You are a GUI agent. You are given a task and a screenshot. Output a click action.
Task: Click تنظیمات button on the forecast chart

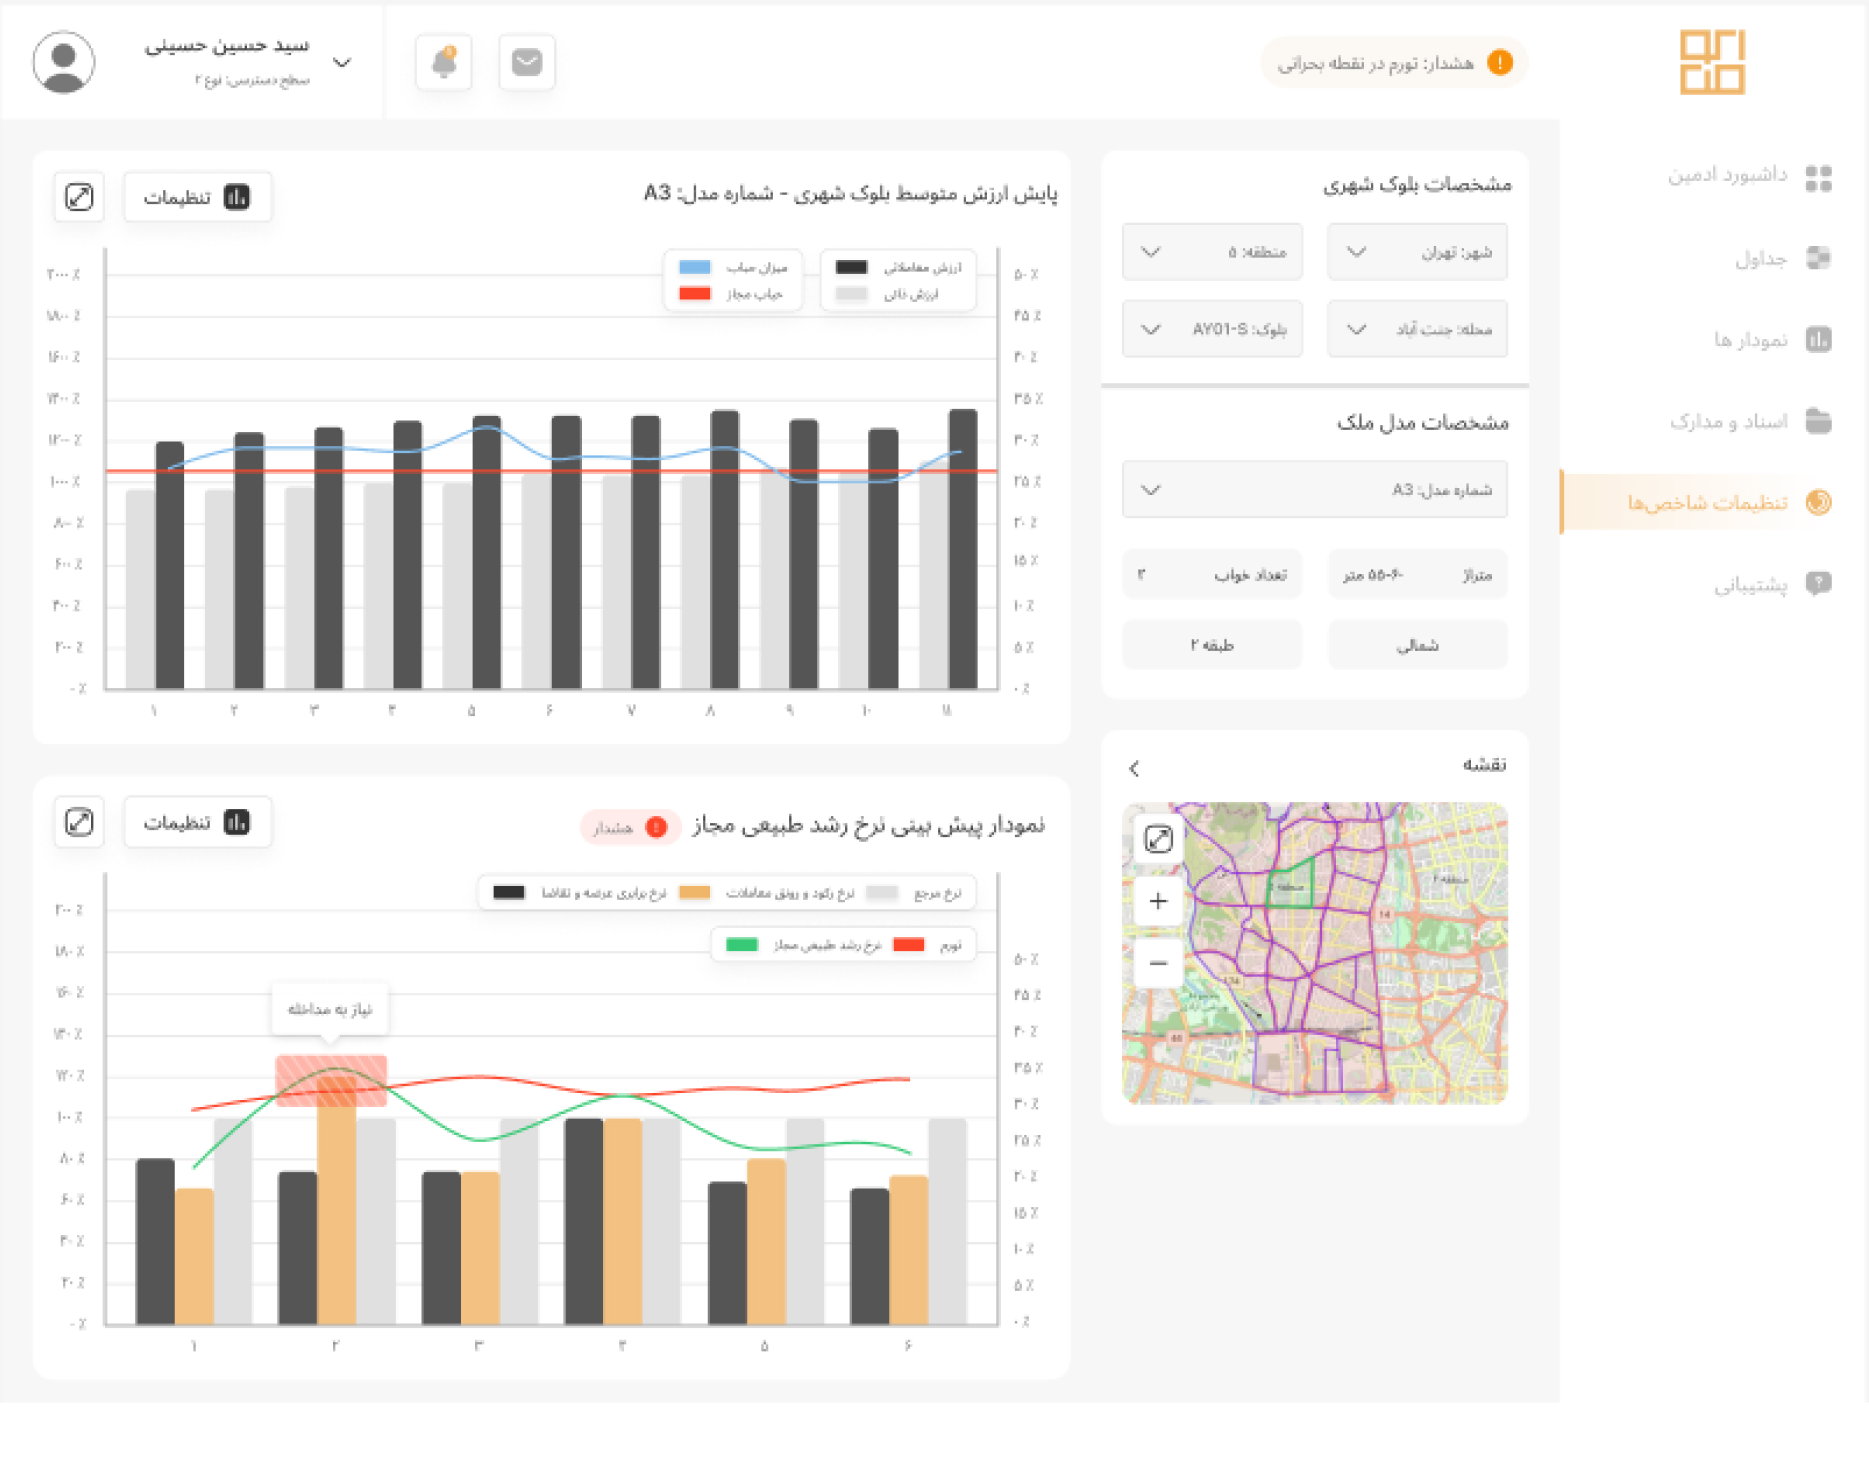coord(197,822)
